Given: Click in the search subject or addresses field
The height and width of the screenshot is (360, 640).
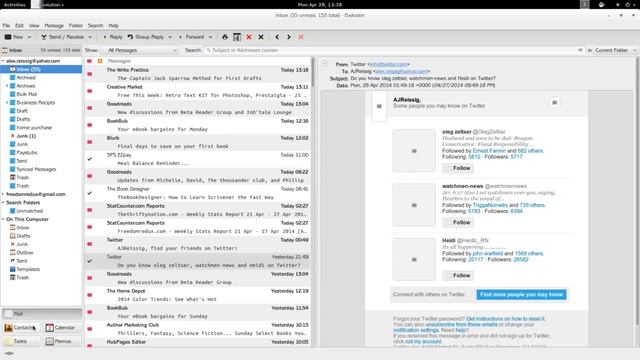Looking at the screenshot, I should point(394,50).
